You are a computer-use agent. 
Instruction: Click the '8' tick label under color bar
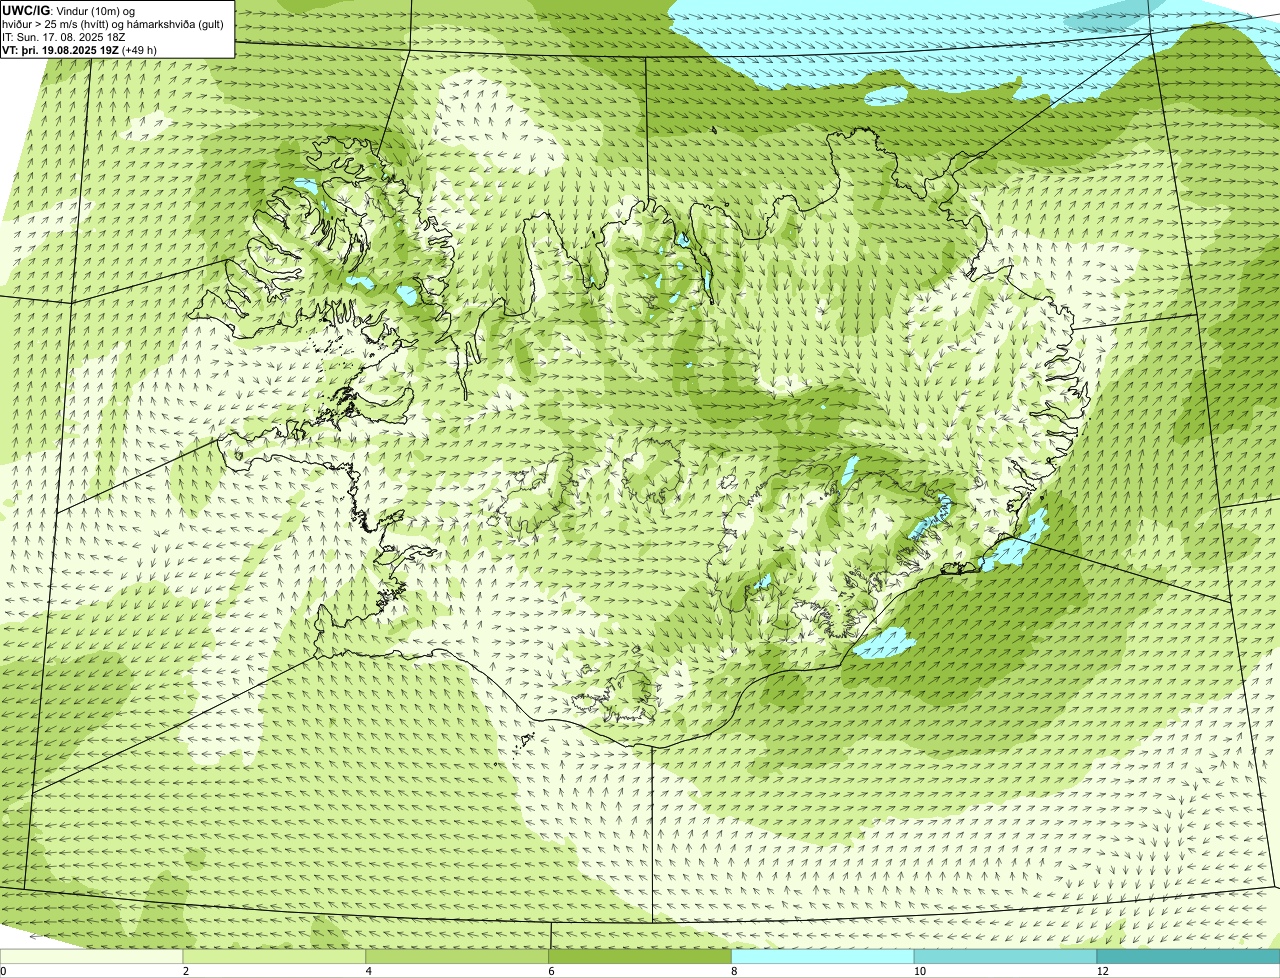pyautogui.click(x=734, y=971)
